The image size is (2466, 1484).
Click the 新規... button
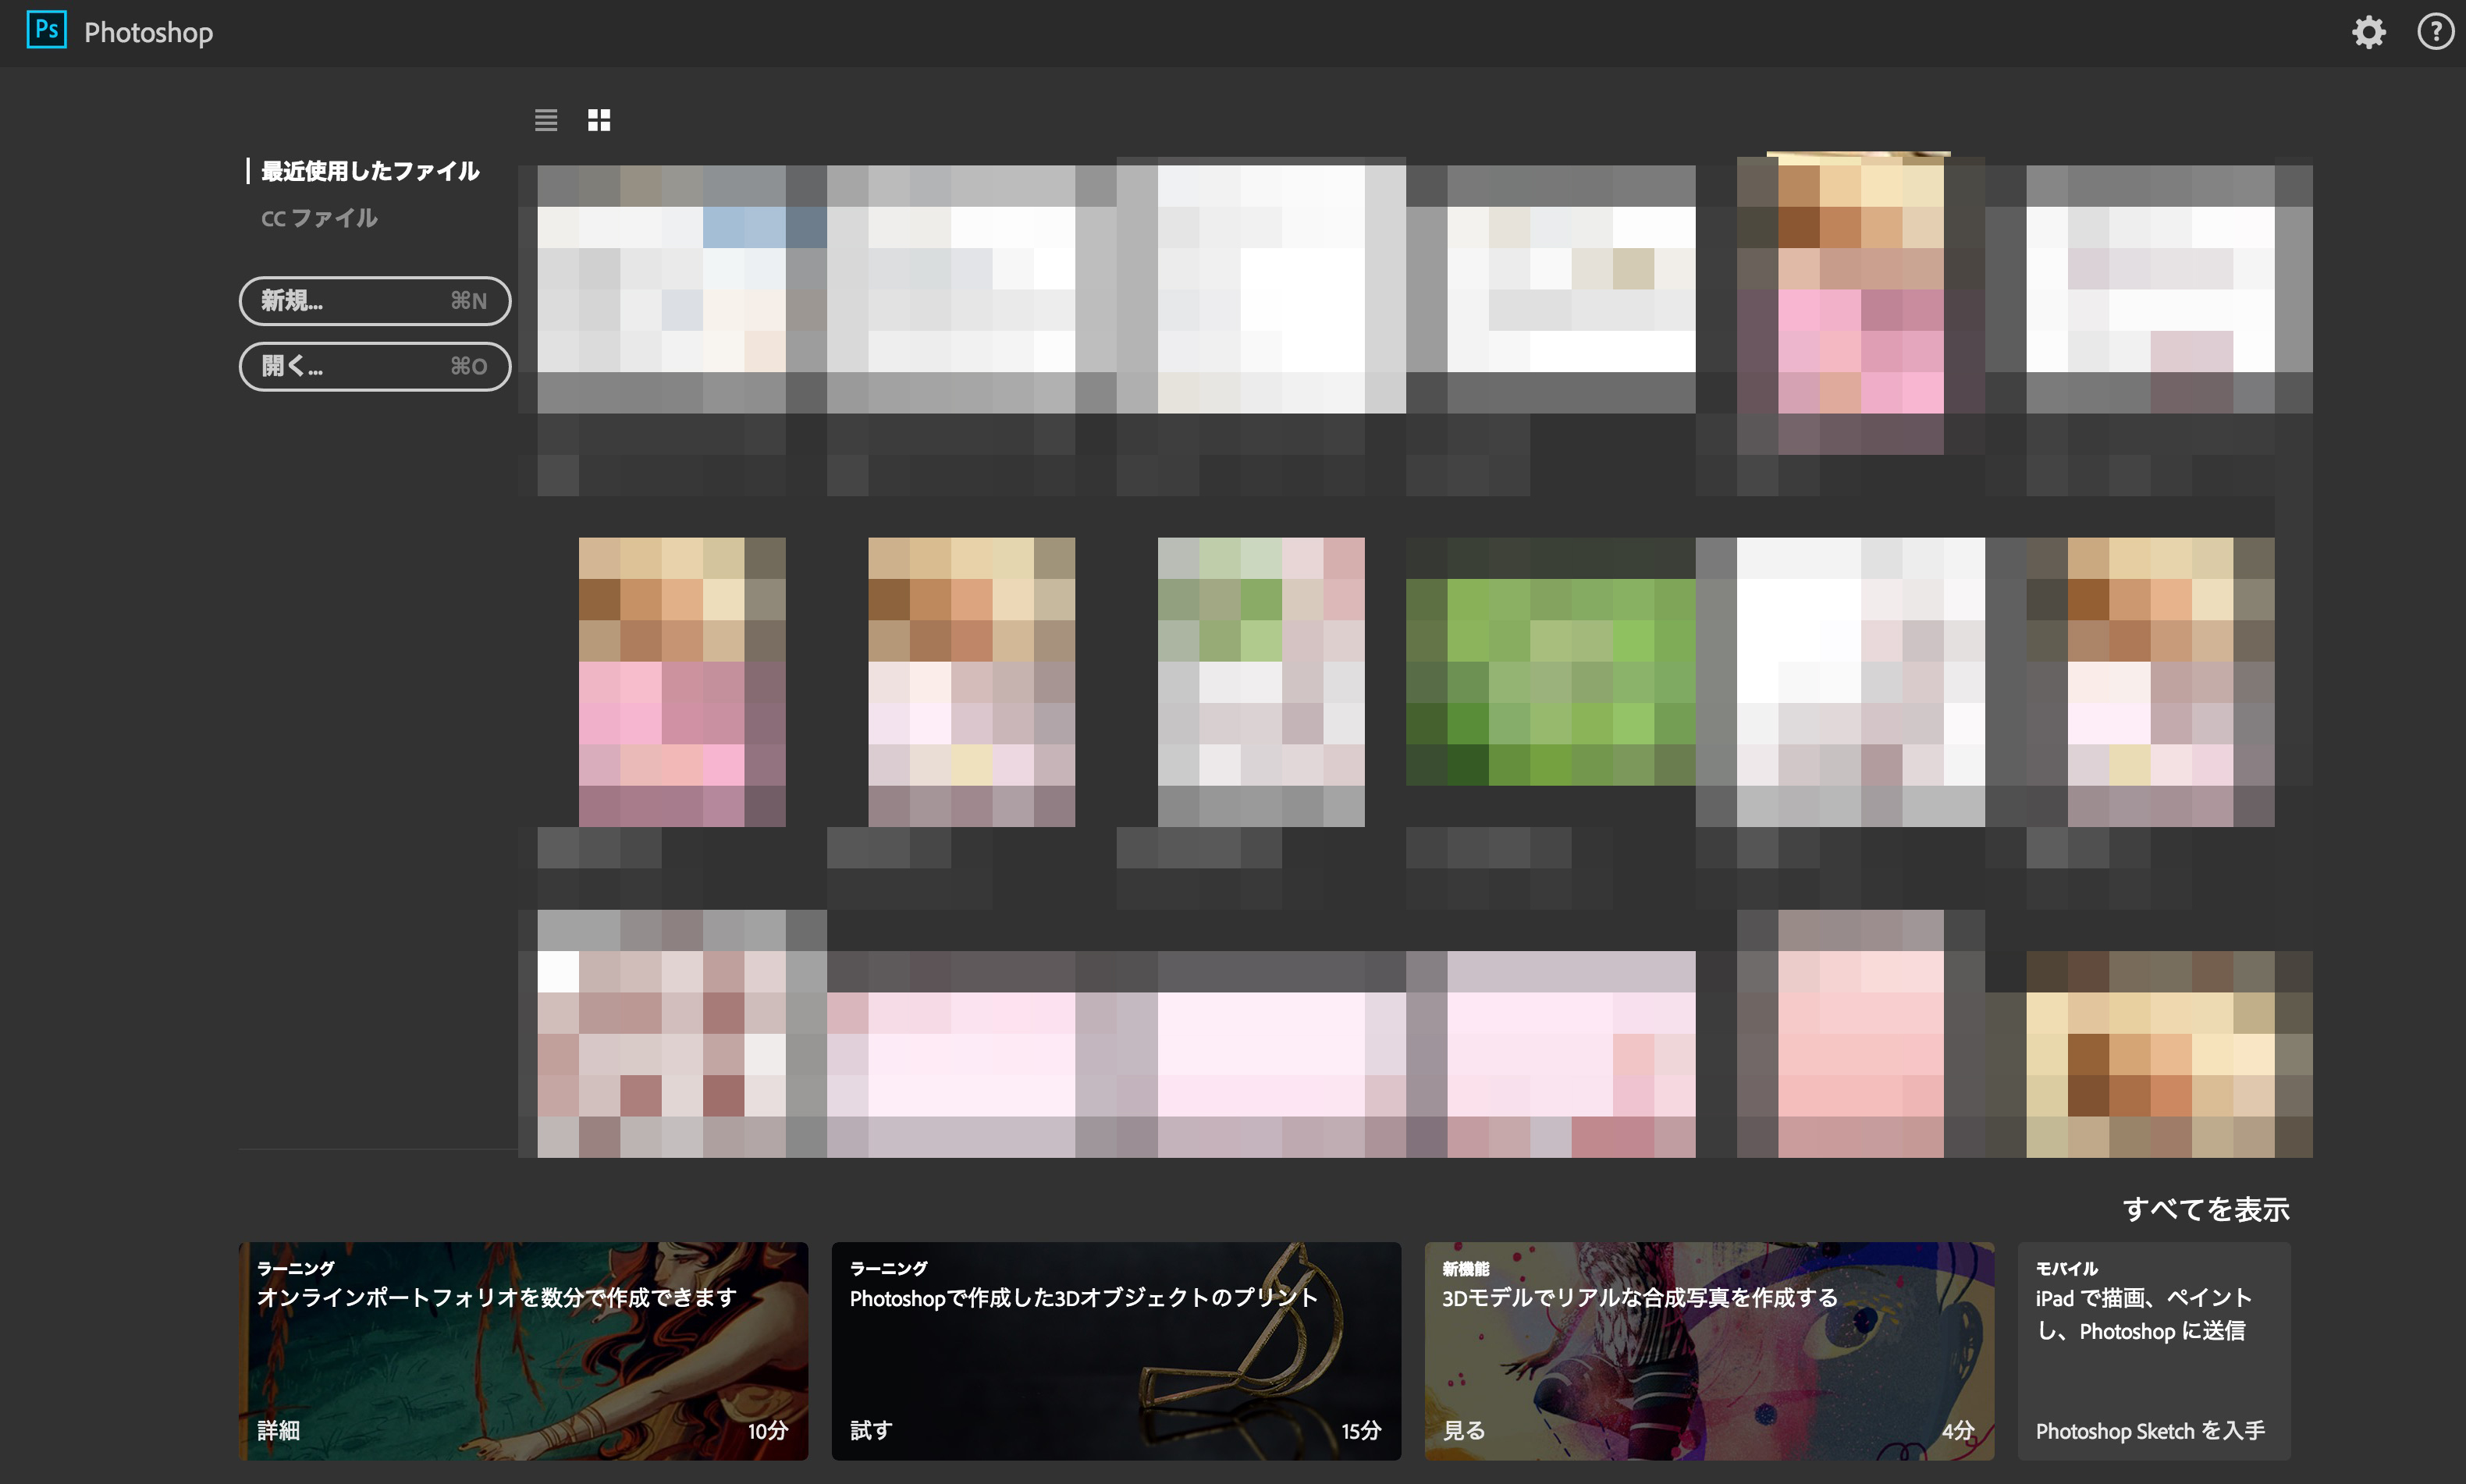(375, 301)
